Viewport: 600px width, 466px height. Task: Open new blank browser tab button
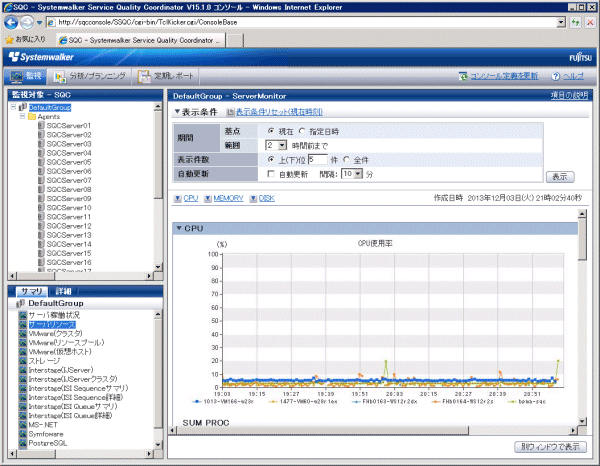[x=235, y=40]
